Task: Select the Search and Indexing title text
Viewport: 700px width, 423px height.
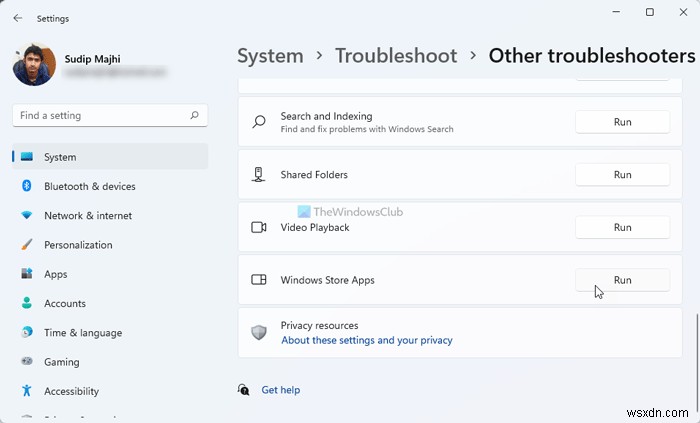Action: click(x=326, y=116)
